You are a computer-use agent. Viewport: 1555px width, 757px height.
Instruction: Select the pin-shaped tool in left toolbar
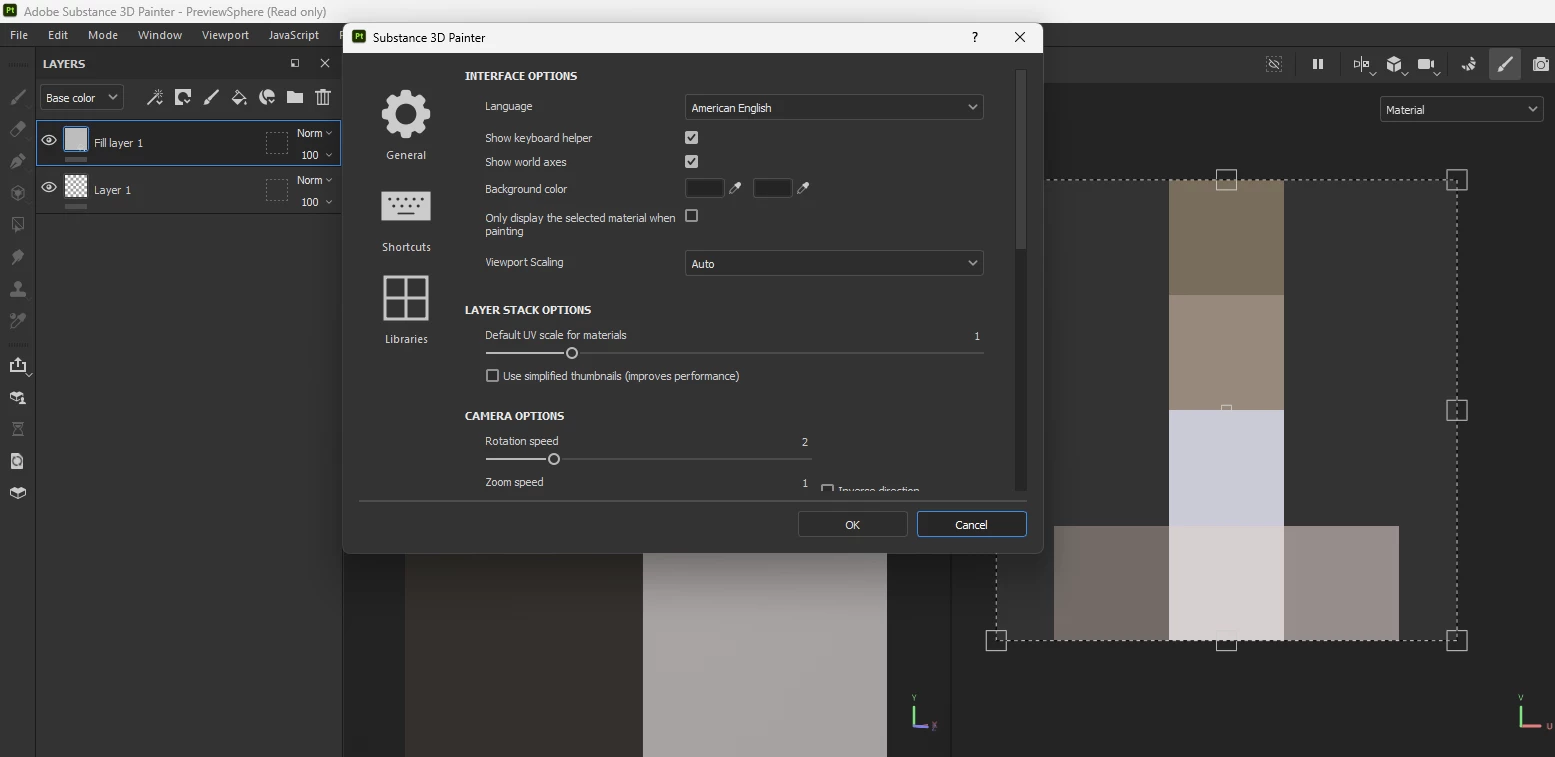click(x=17, y=257)
